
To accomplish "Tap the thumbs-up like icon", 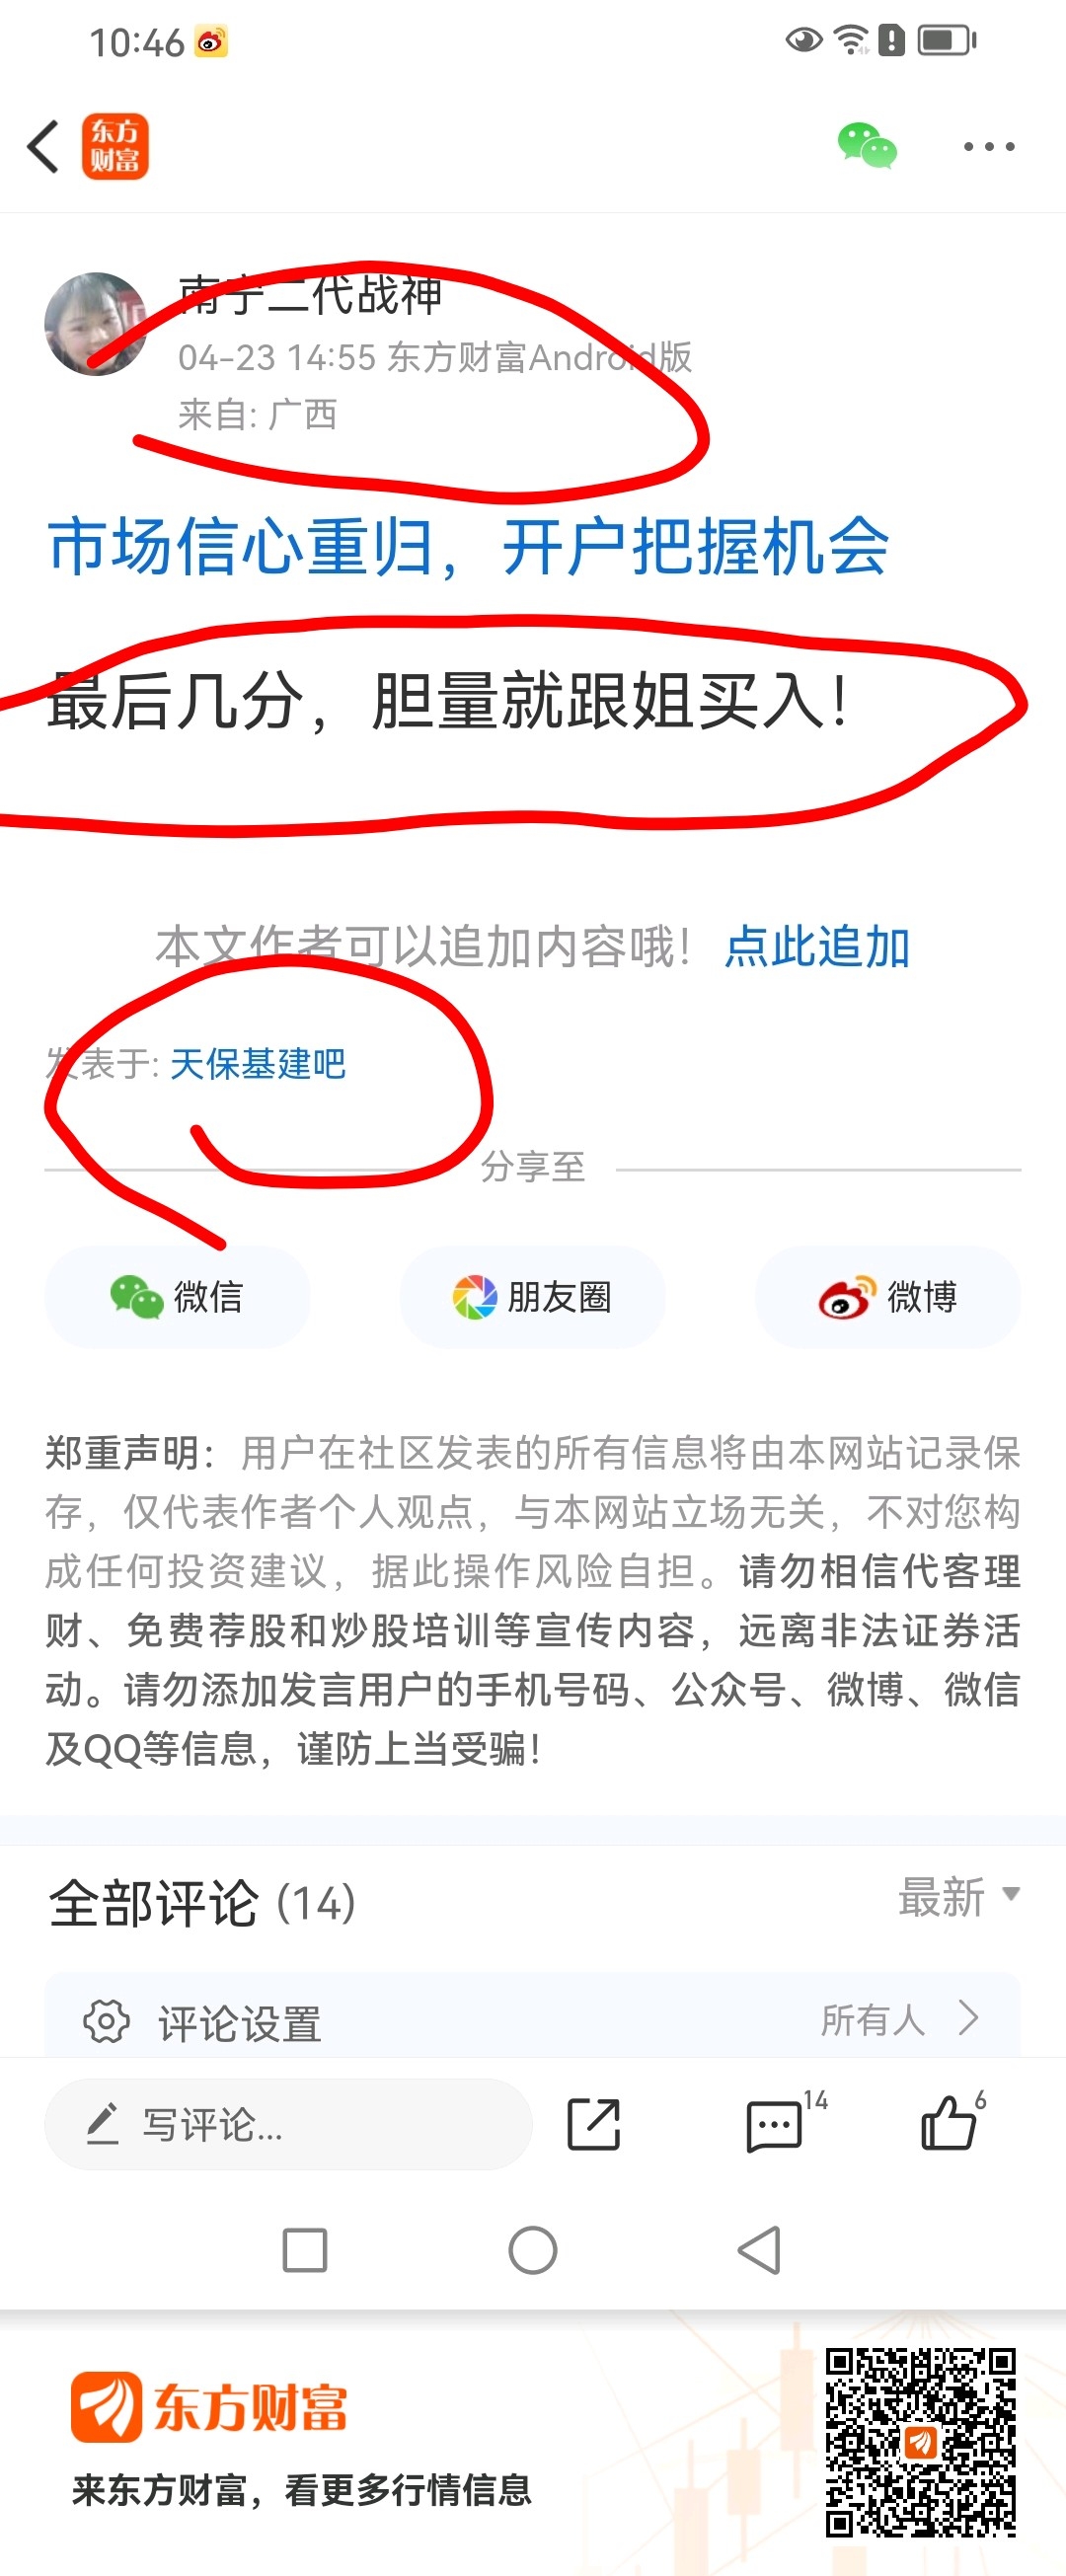I will click(948, 2122).
